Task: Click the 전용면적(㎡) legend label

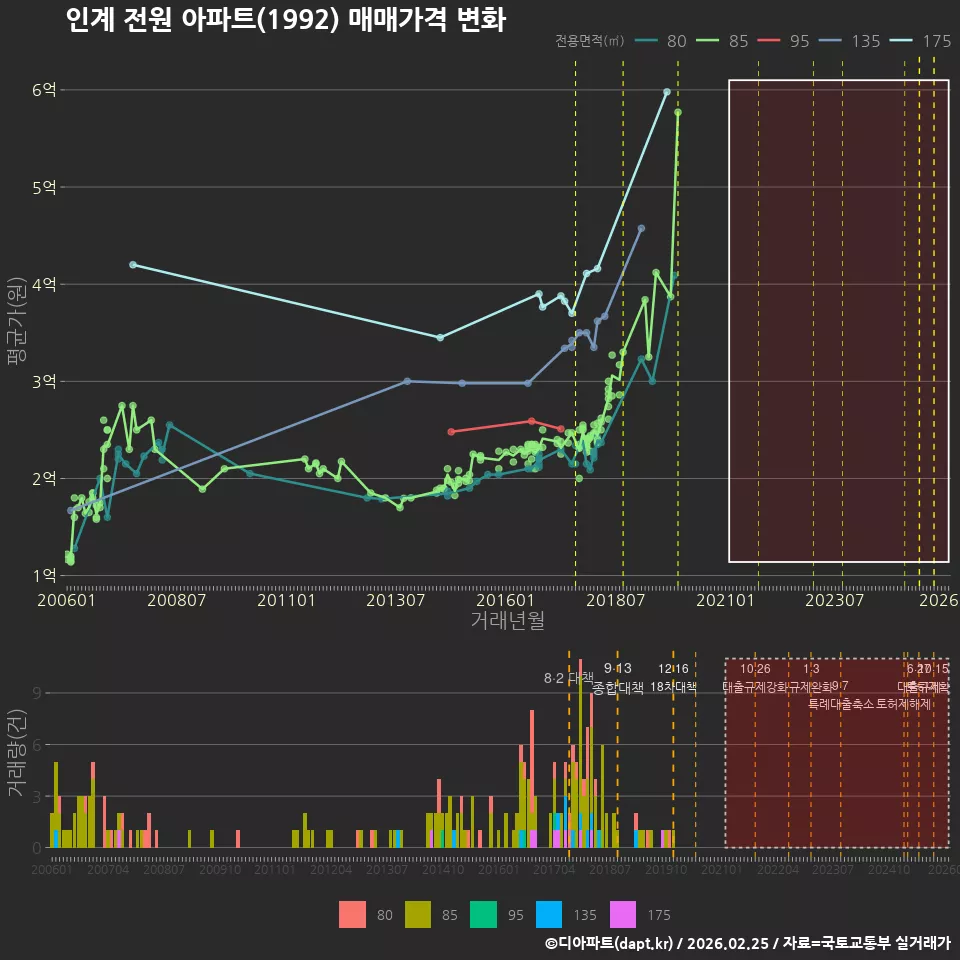Action: pos(590,41)
